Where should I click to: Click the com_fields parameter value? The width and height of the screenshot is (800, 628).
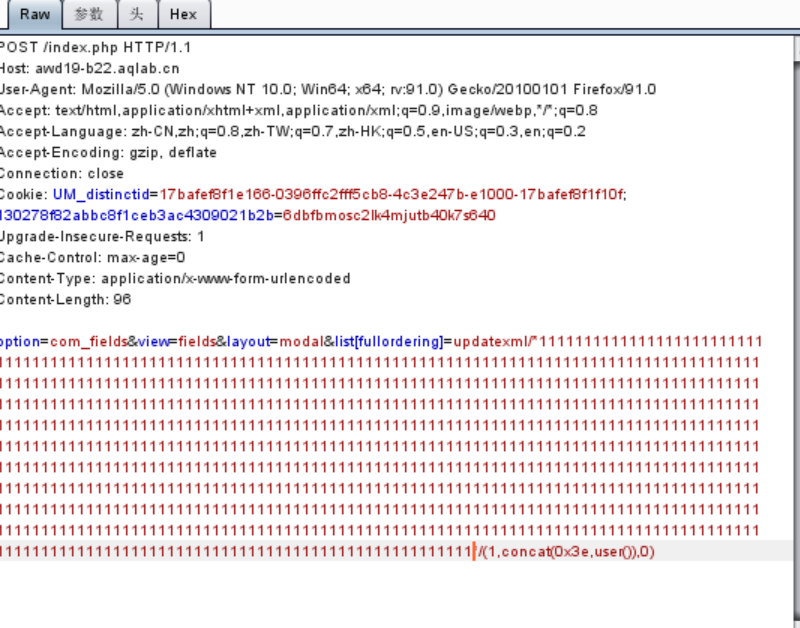click(89, 341)
